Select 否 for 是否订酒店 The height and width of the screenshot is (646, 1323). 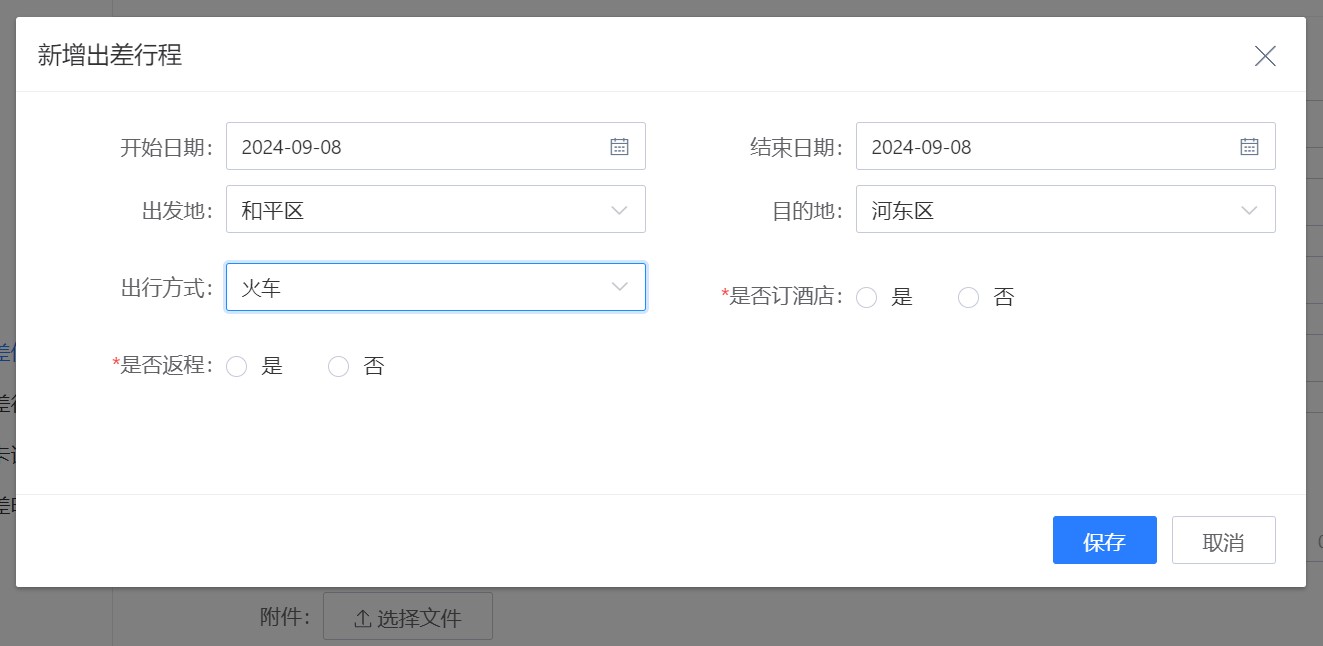tap(967, 297)
